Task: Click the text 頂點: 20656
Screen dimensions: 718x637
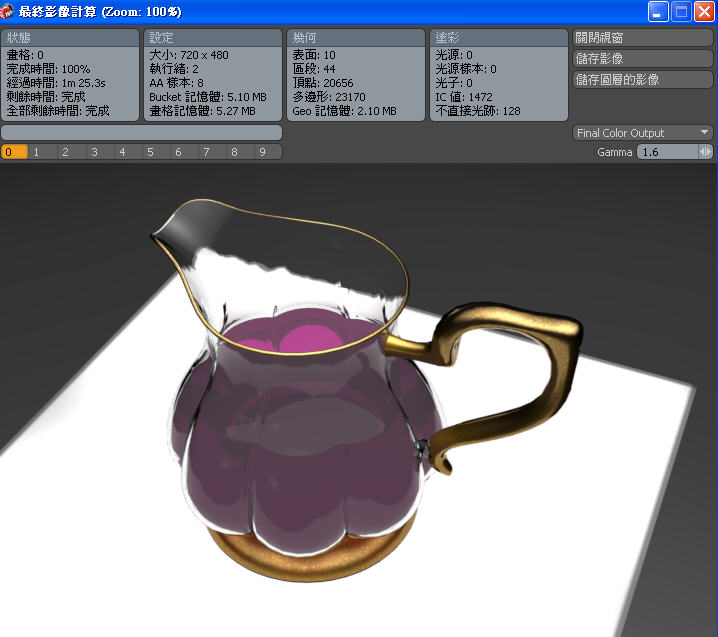Action: coord(323,83)
